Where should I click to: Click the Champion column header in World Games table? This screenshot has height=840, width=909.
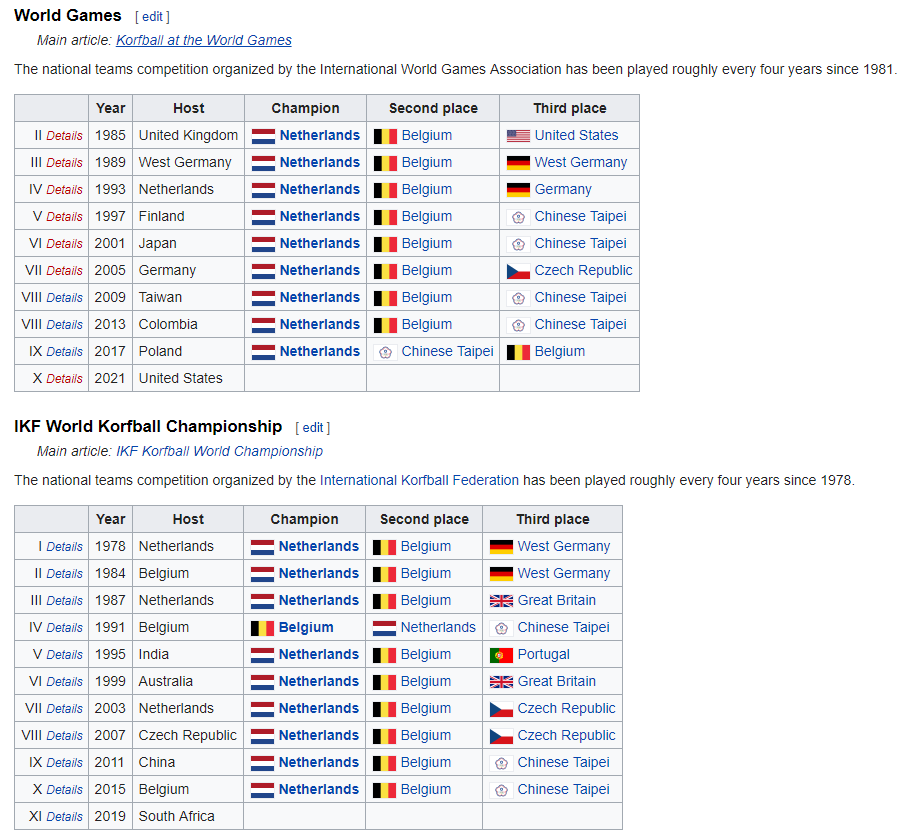pos(306,108)
